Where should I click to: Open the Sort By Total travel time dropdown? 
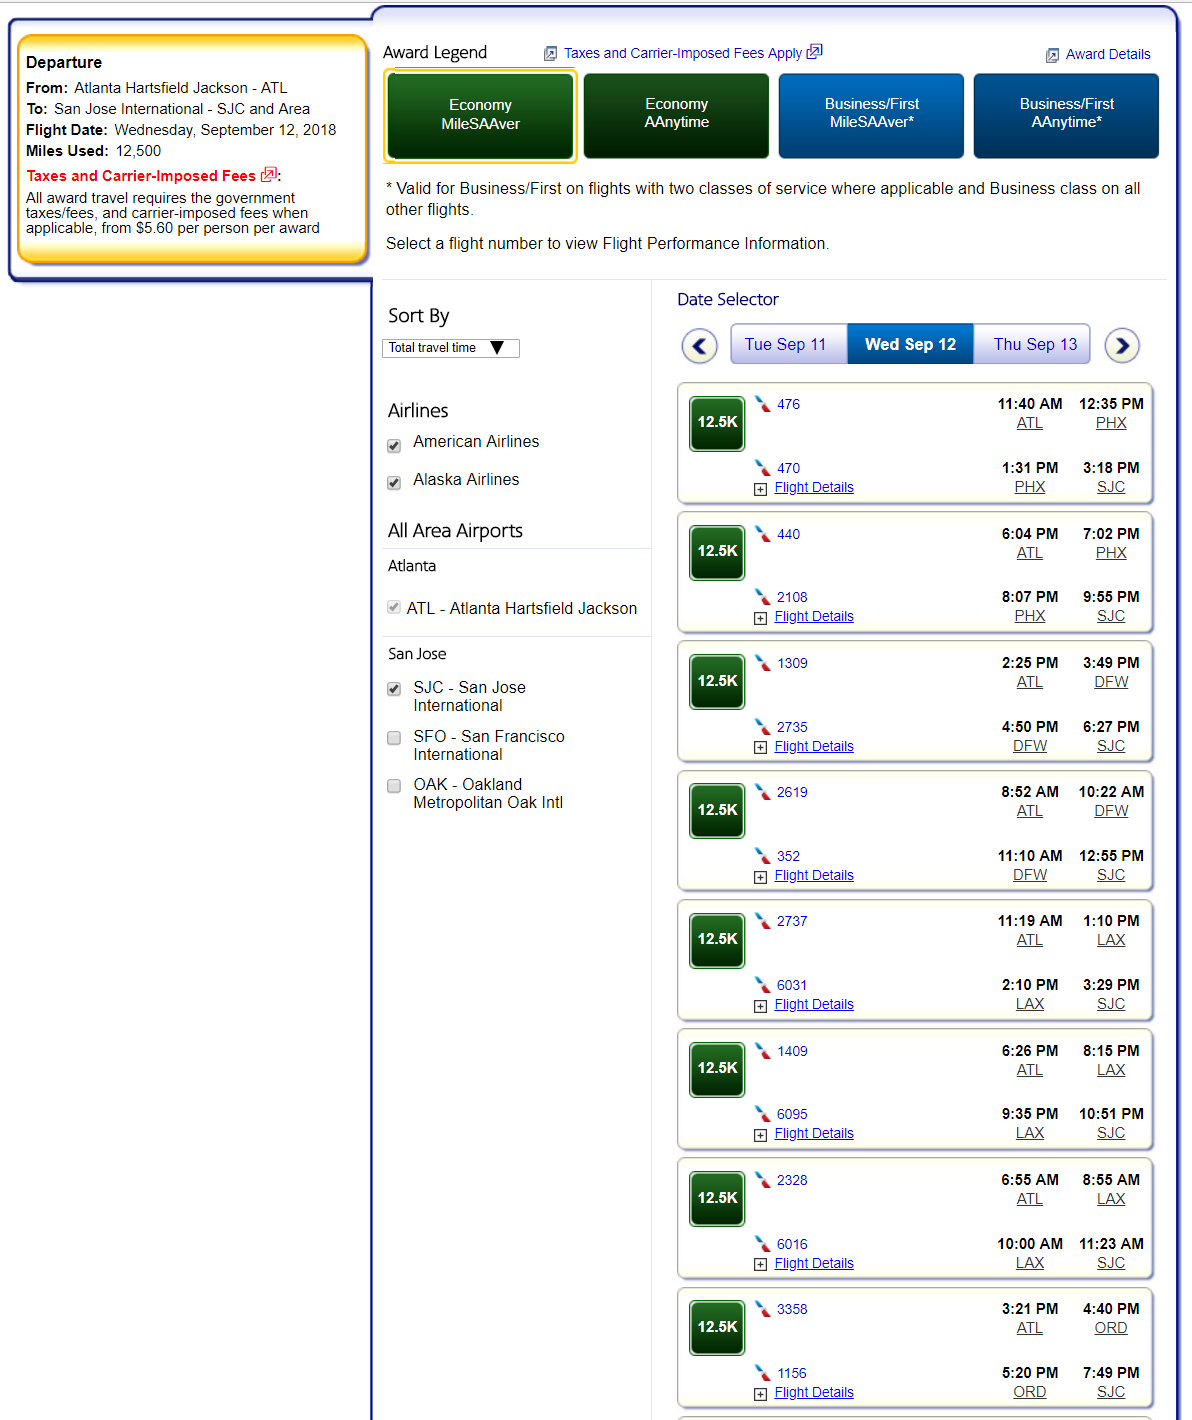click(x=451, y=348)
